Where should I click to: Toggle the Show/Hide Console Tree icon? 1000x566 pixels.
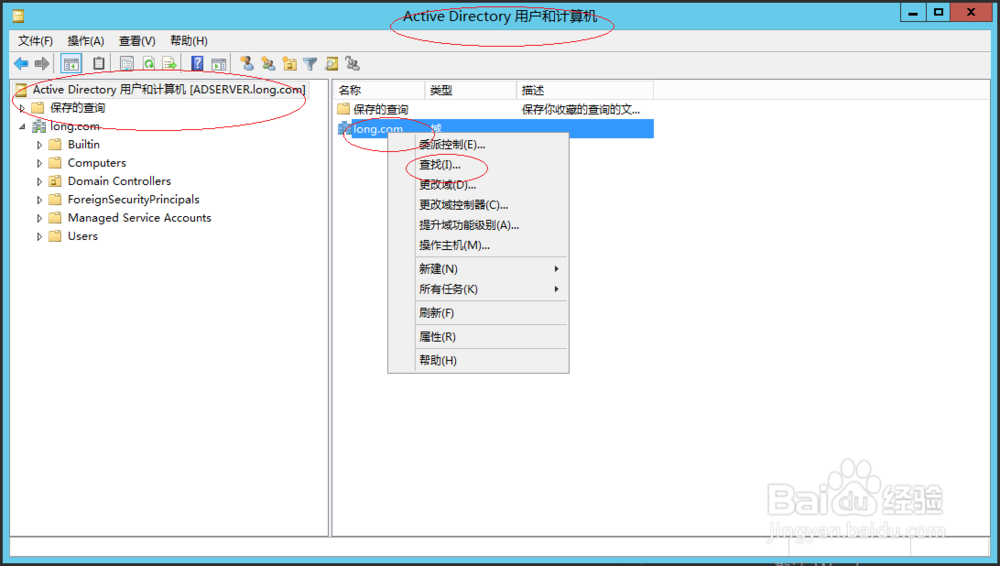point(71,64)
